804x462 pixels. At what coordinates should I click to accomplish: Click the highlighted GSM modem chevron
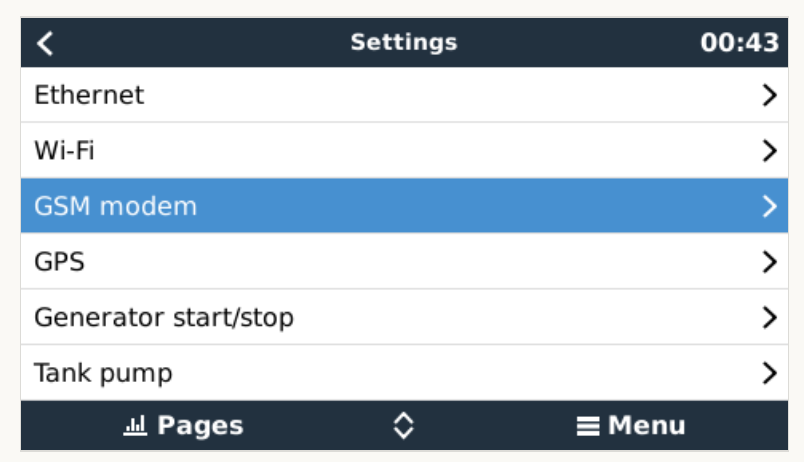coord(769,206)
